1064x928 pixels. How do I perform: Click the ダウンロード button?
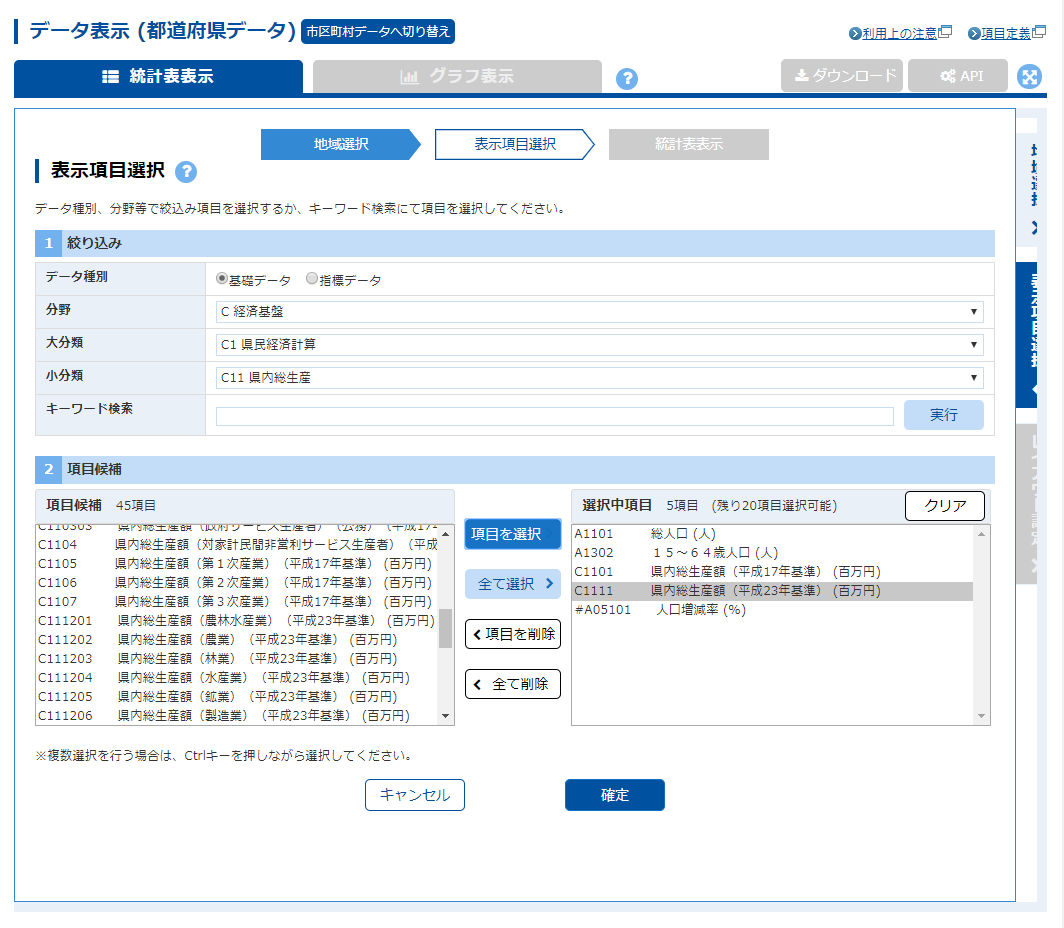(842, 76)
